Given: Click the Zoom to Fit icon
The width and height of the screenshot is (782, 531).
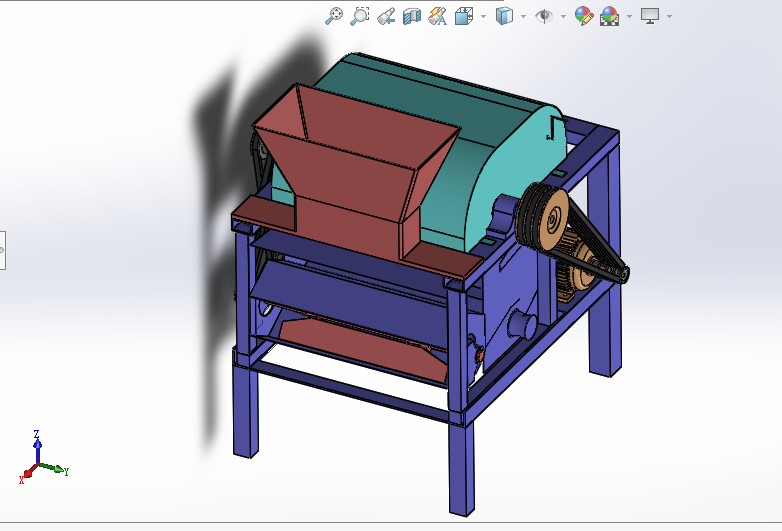Looking at the screenshot, I should pos(334,16).
